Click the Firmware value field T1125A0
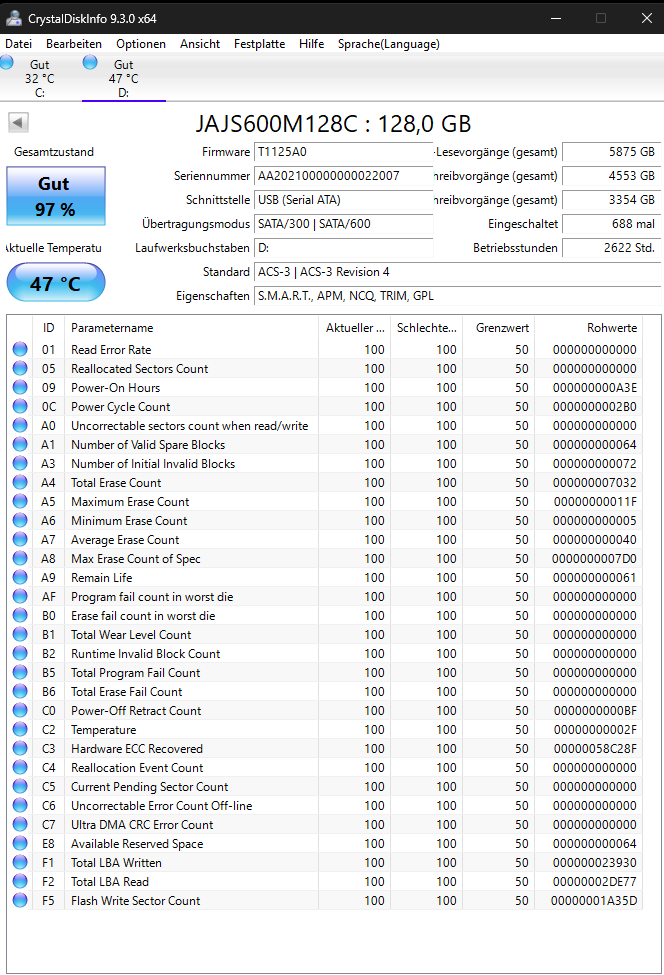This screenshot has width=664, height=975. [x=343, y=152]
